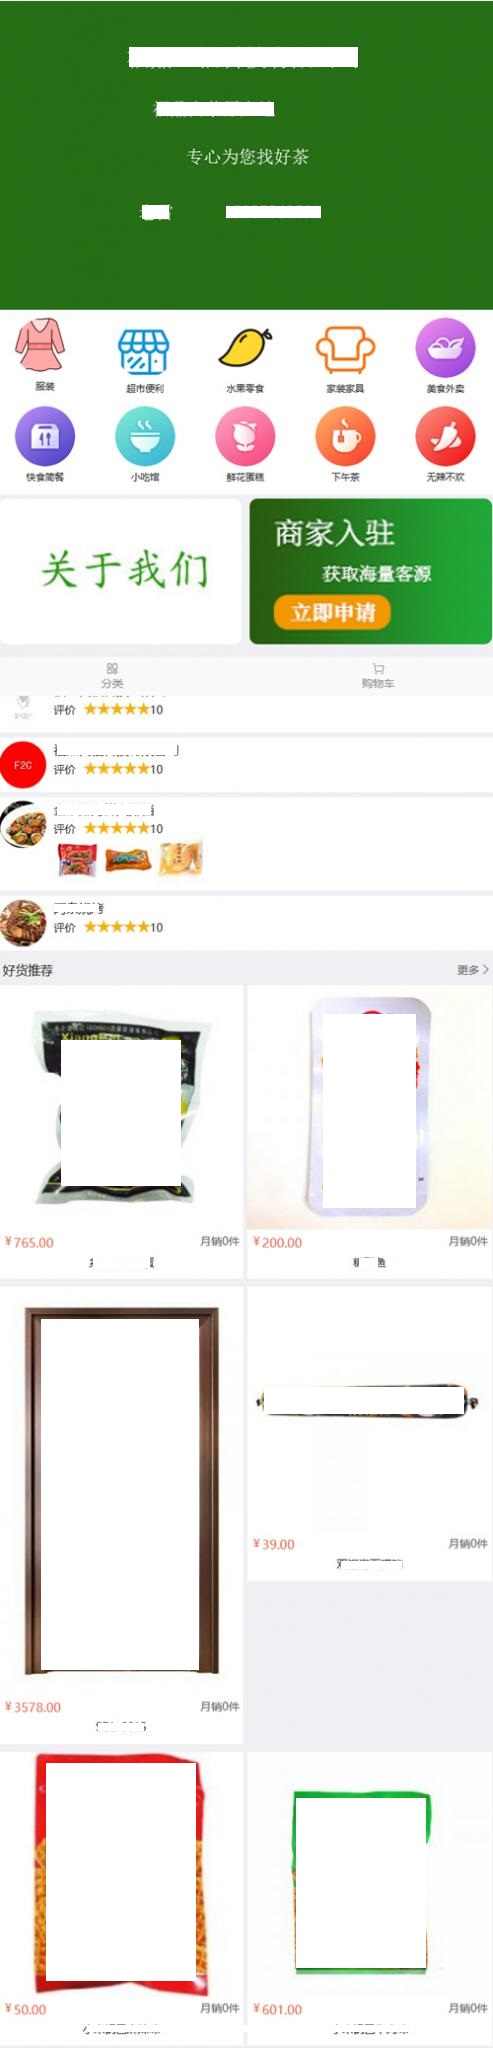Image resolution: width=493 pixels, height=2048 pixels.
Task: Select the sausage product priced ¥39.00
Action: click(369, 1433)
